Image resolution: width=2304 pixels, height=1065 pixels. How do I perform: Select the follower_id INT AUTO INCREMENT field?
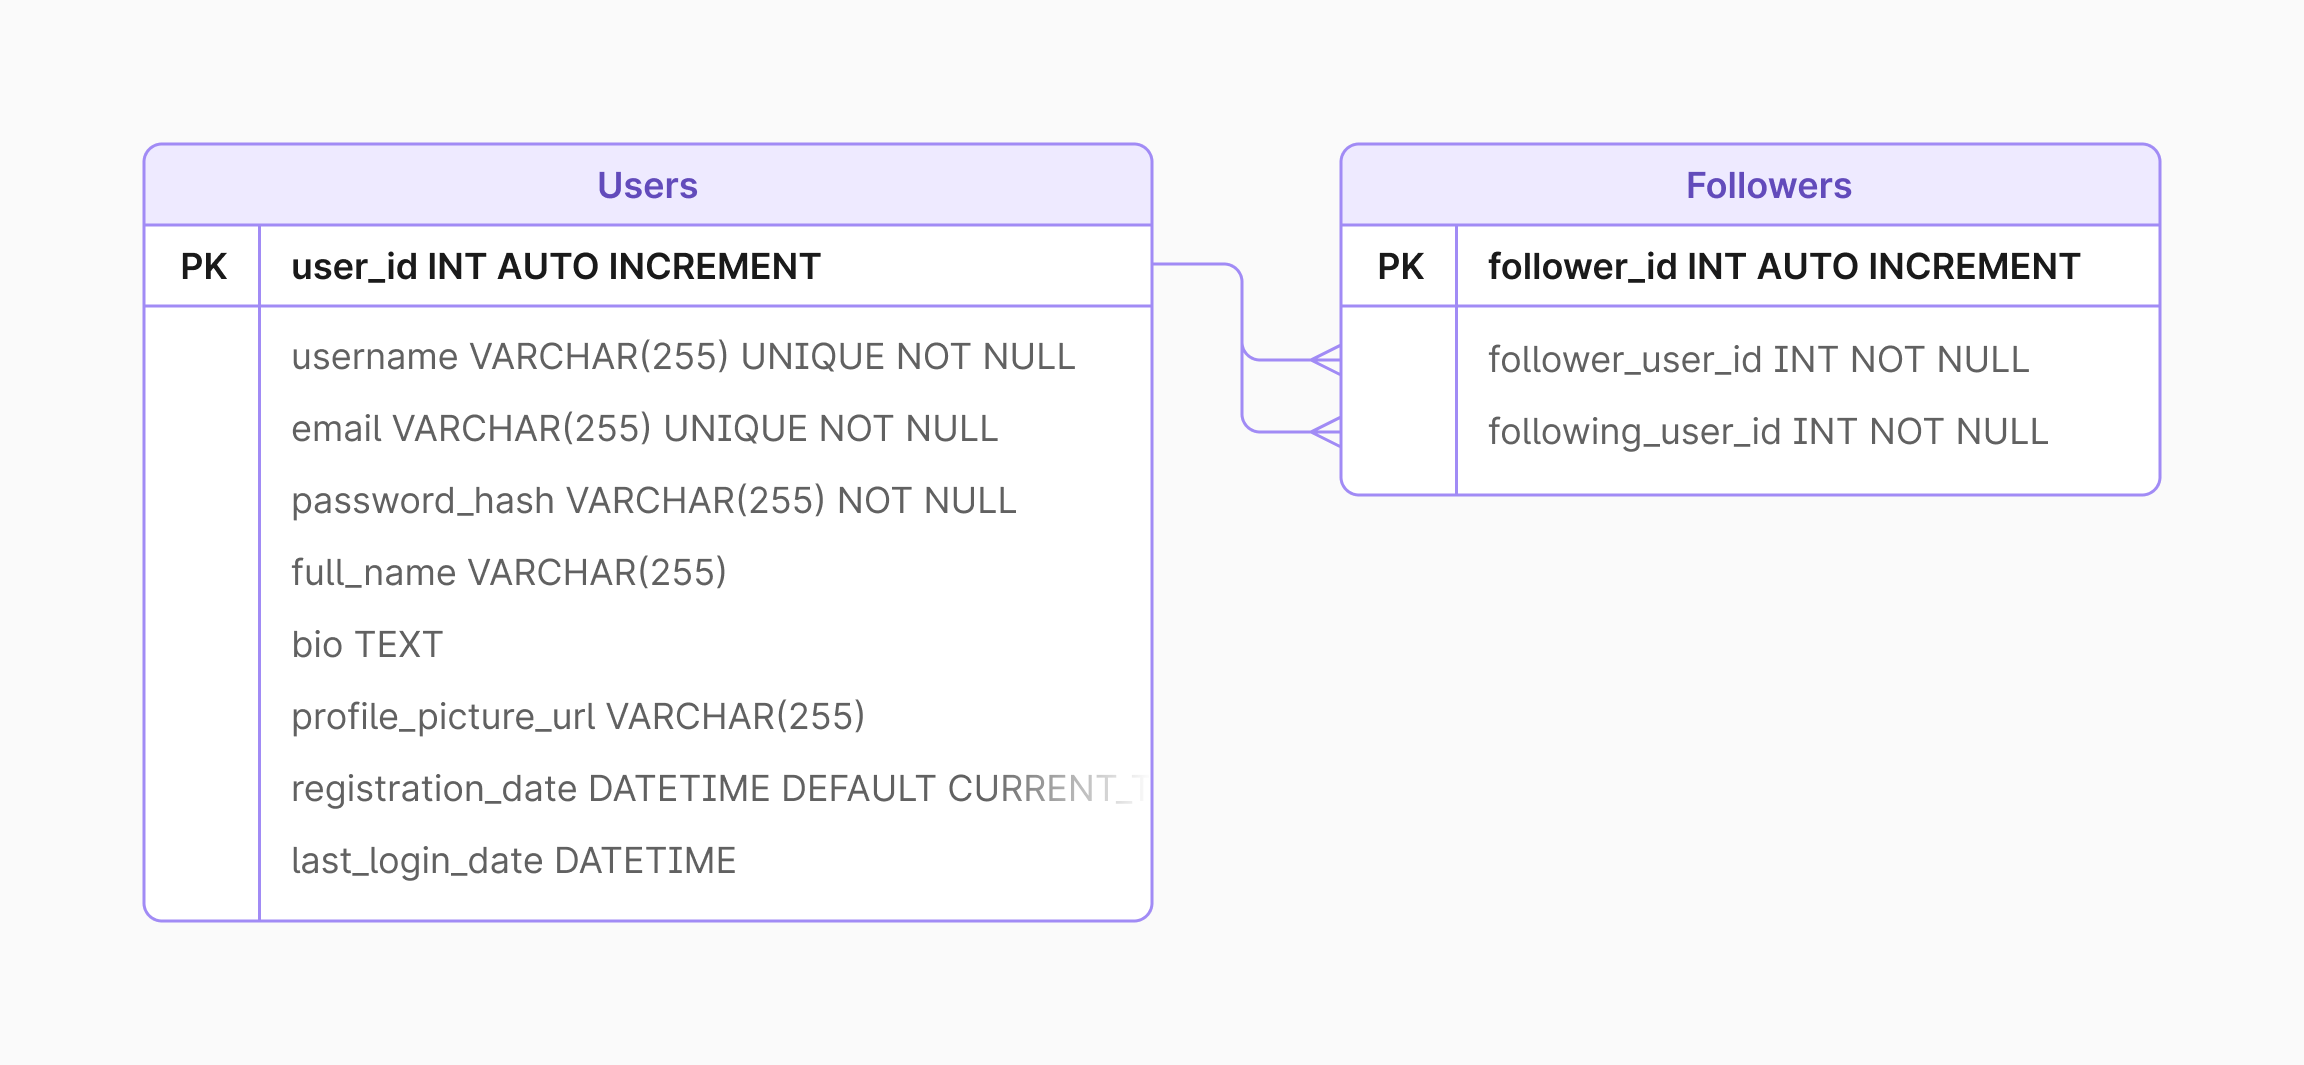click(1783, 267)
